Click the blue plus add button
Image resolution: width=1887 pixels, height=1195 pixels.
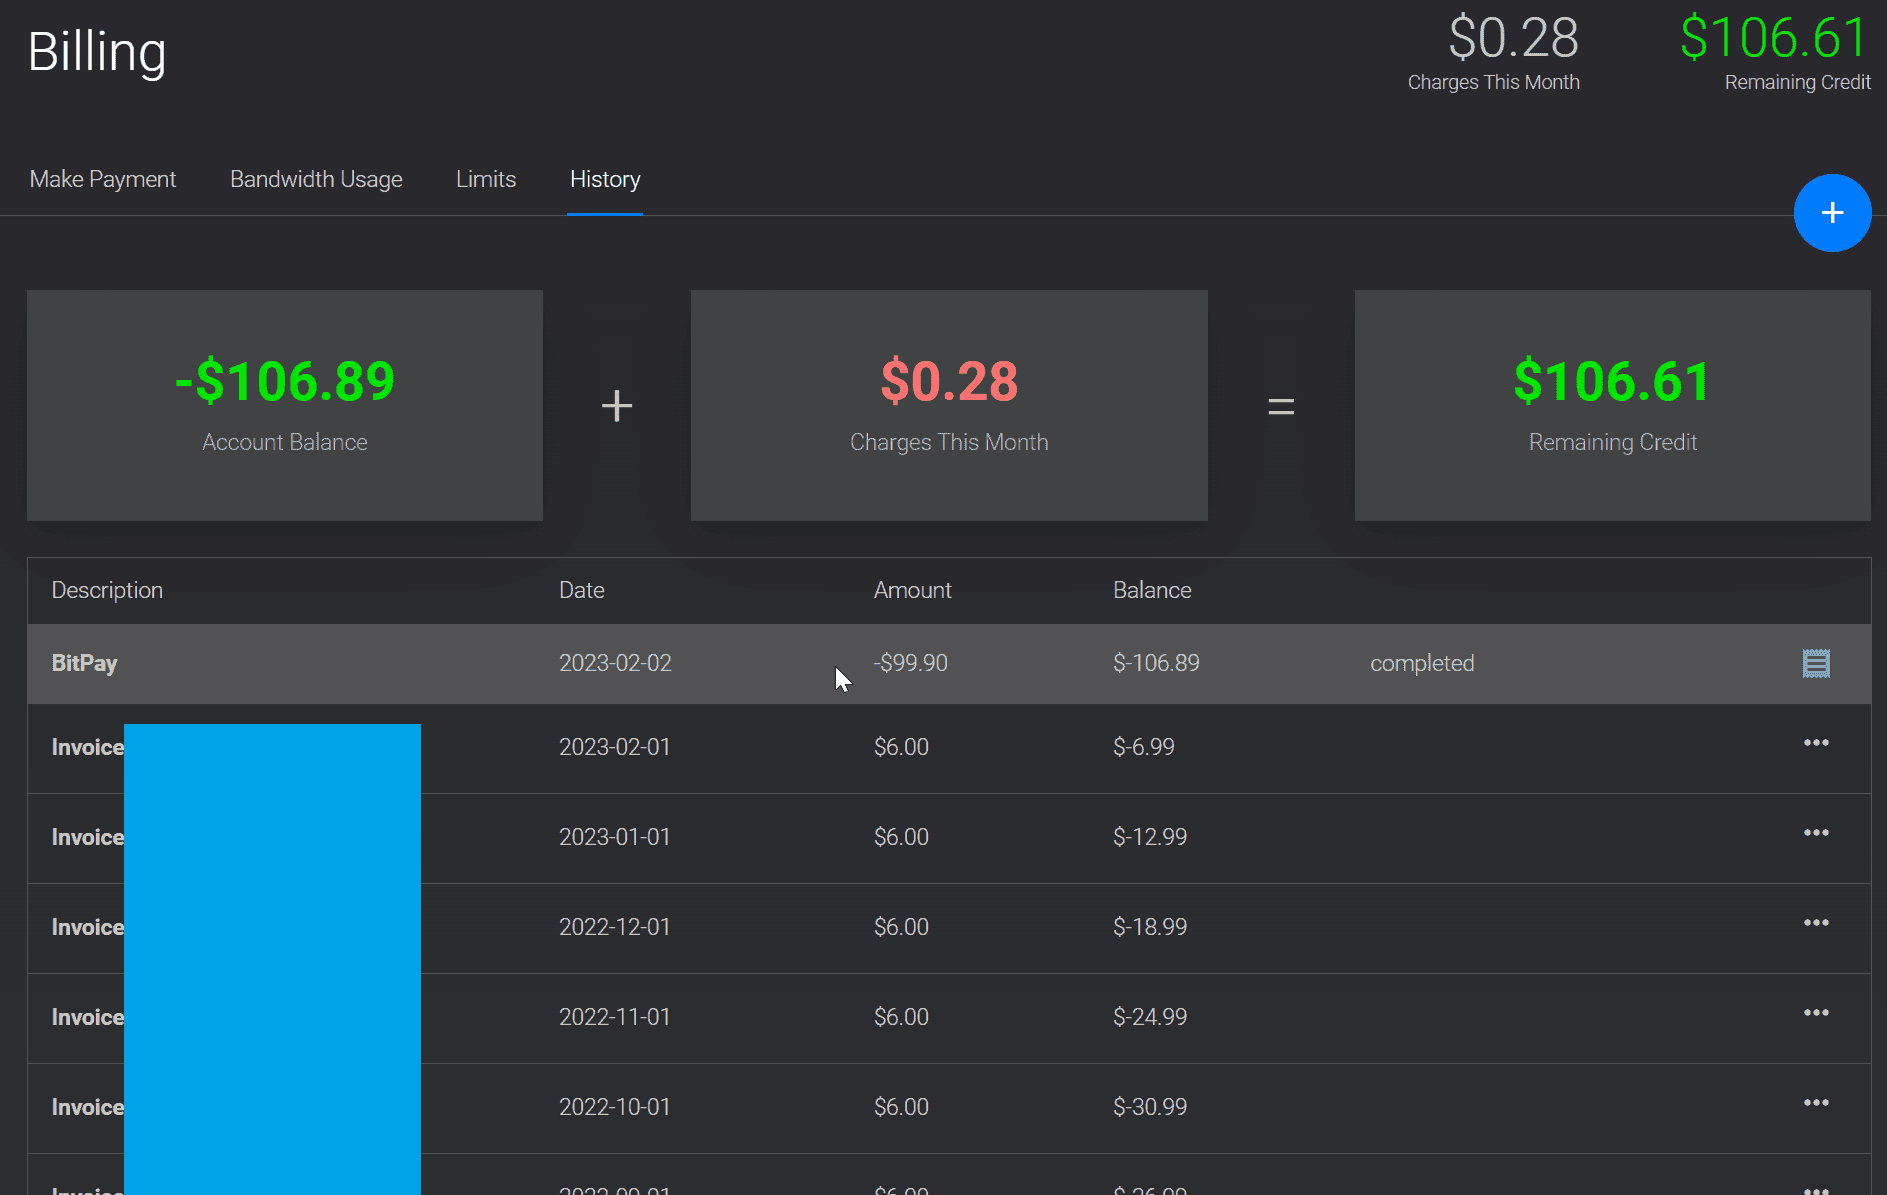(x=1831, y=213)
